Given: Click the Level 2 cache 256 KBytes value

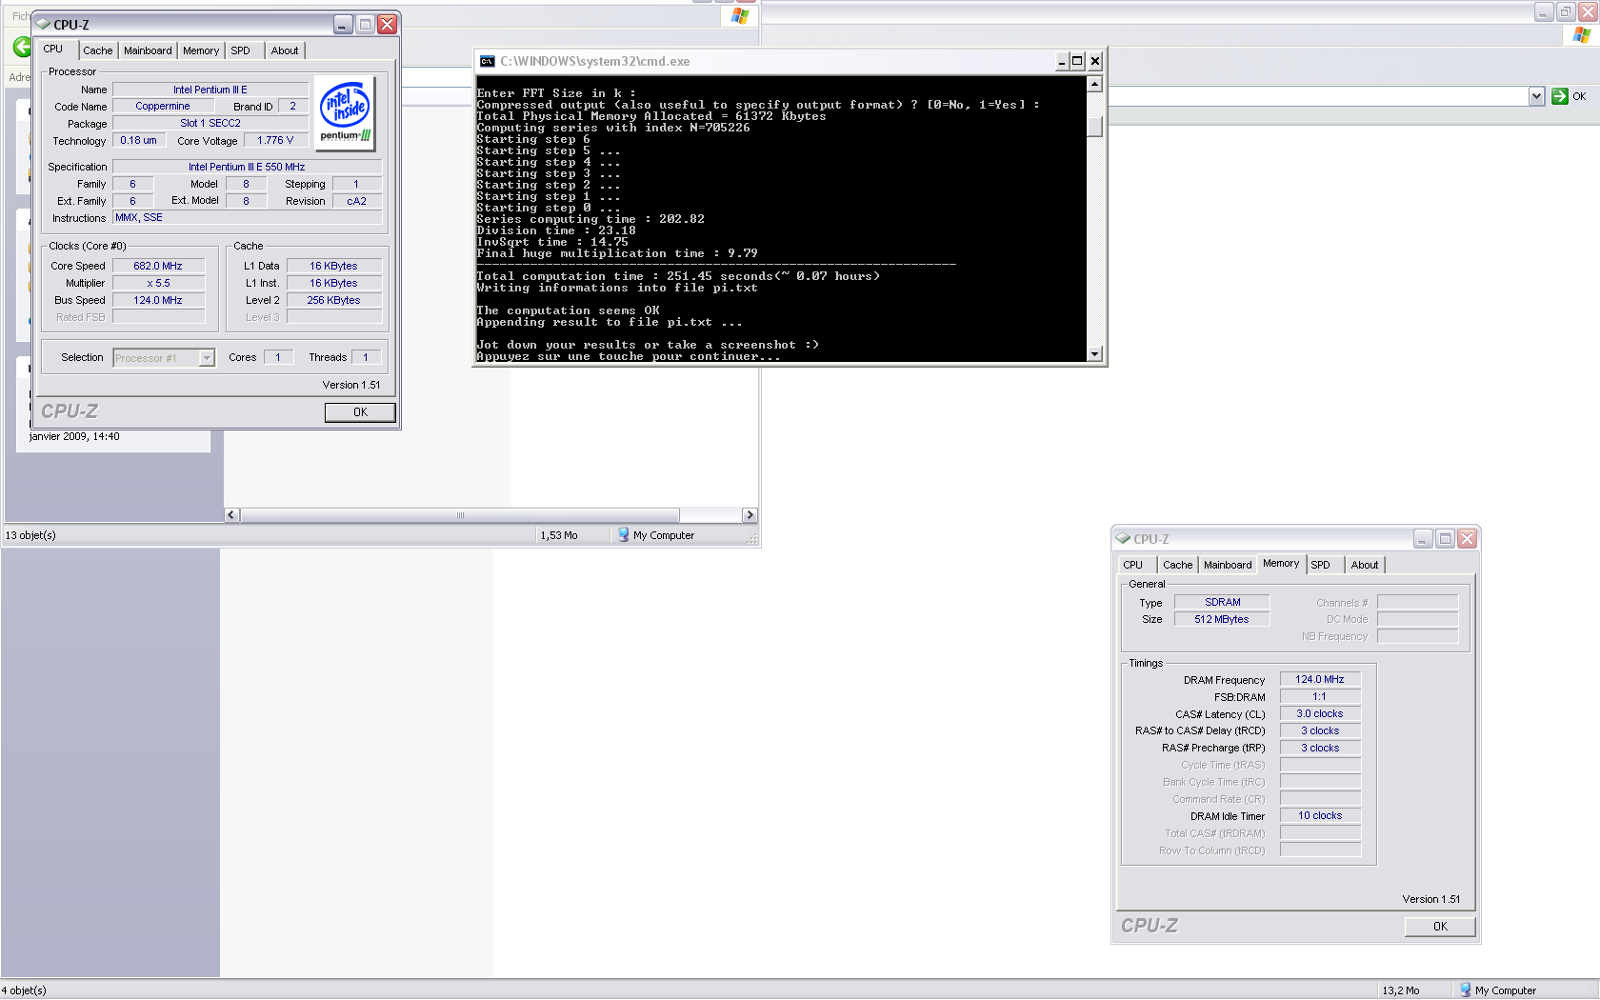Looking at the screenshot, I should point(334,300).
